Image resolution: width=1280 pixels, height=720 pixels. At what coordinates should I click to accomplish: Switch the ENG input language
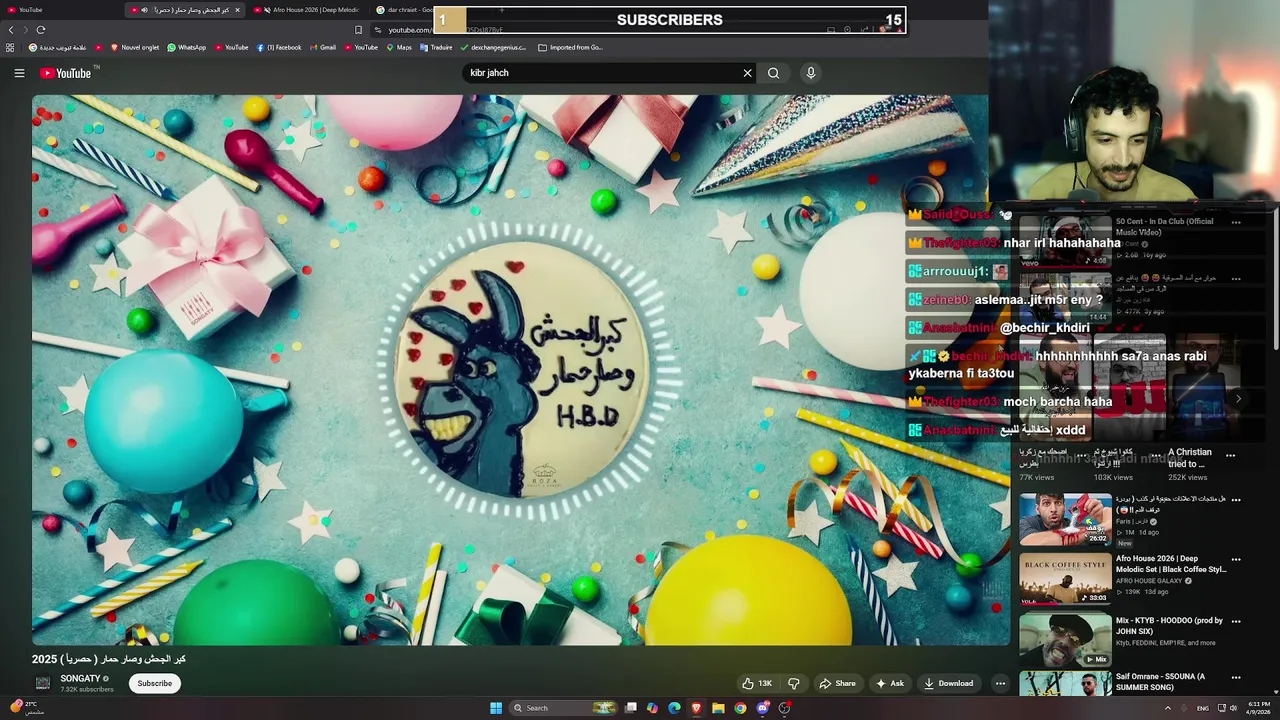(1203, 708)
